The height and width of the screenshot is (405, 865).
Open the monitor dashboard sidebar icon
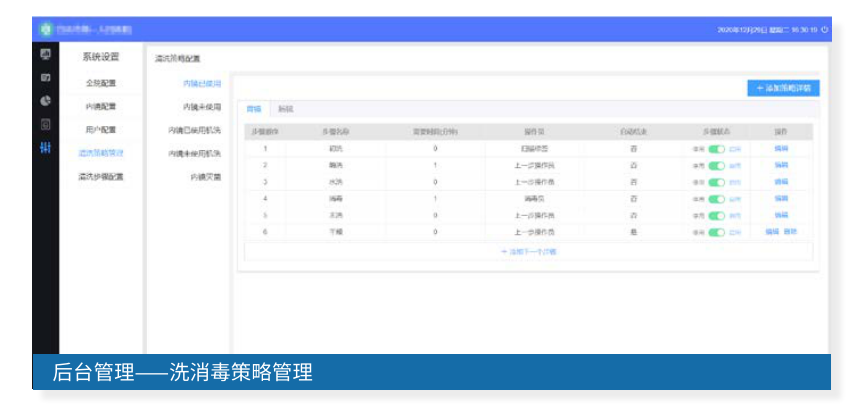point(46,54)
